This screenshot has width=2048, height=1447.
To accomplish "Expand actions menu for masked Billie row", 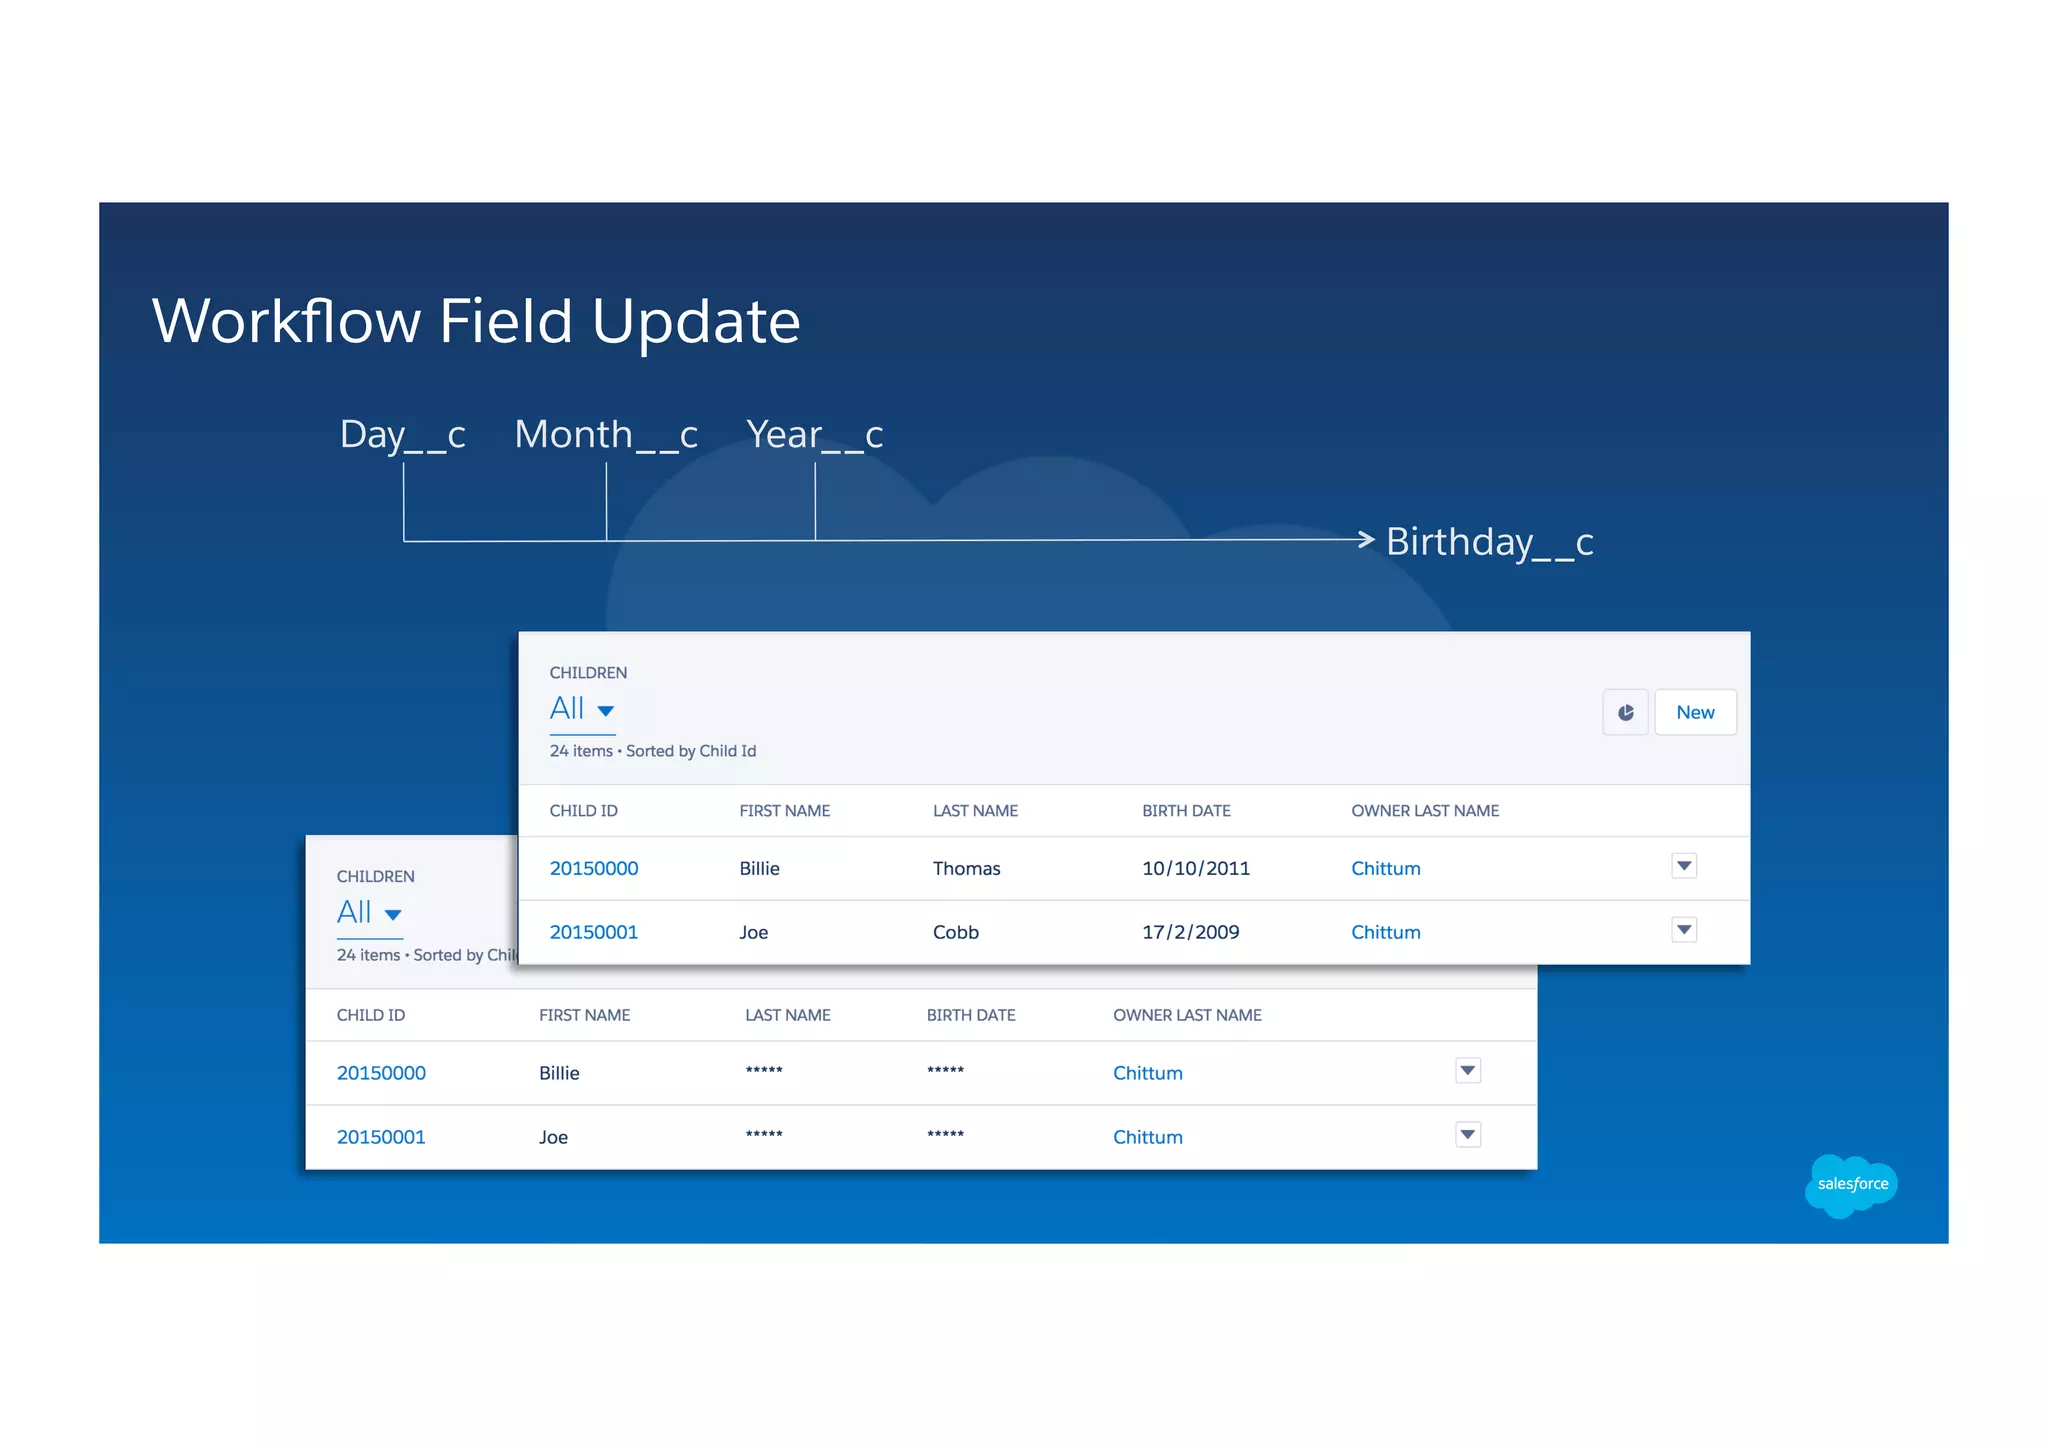I will click(x=1467, y=1071).
